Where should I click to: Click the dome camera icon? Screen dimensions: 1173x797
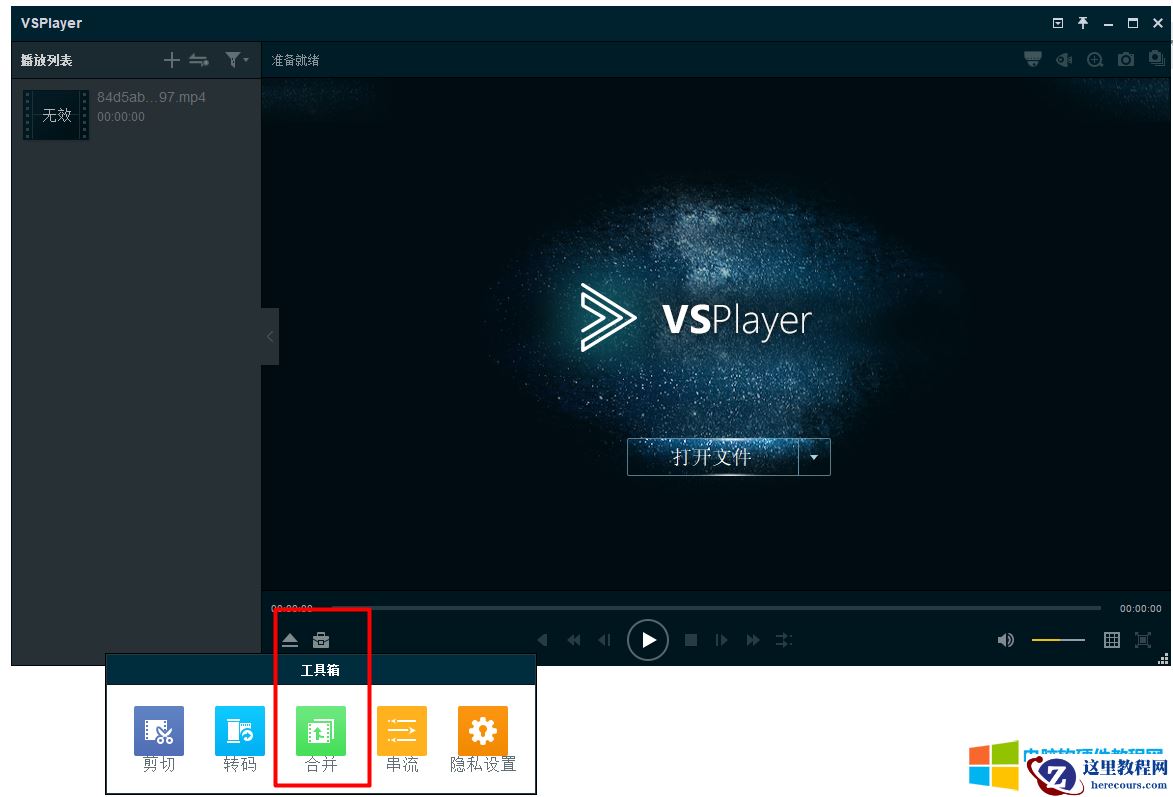click(x=1033, y=59)
